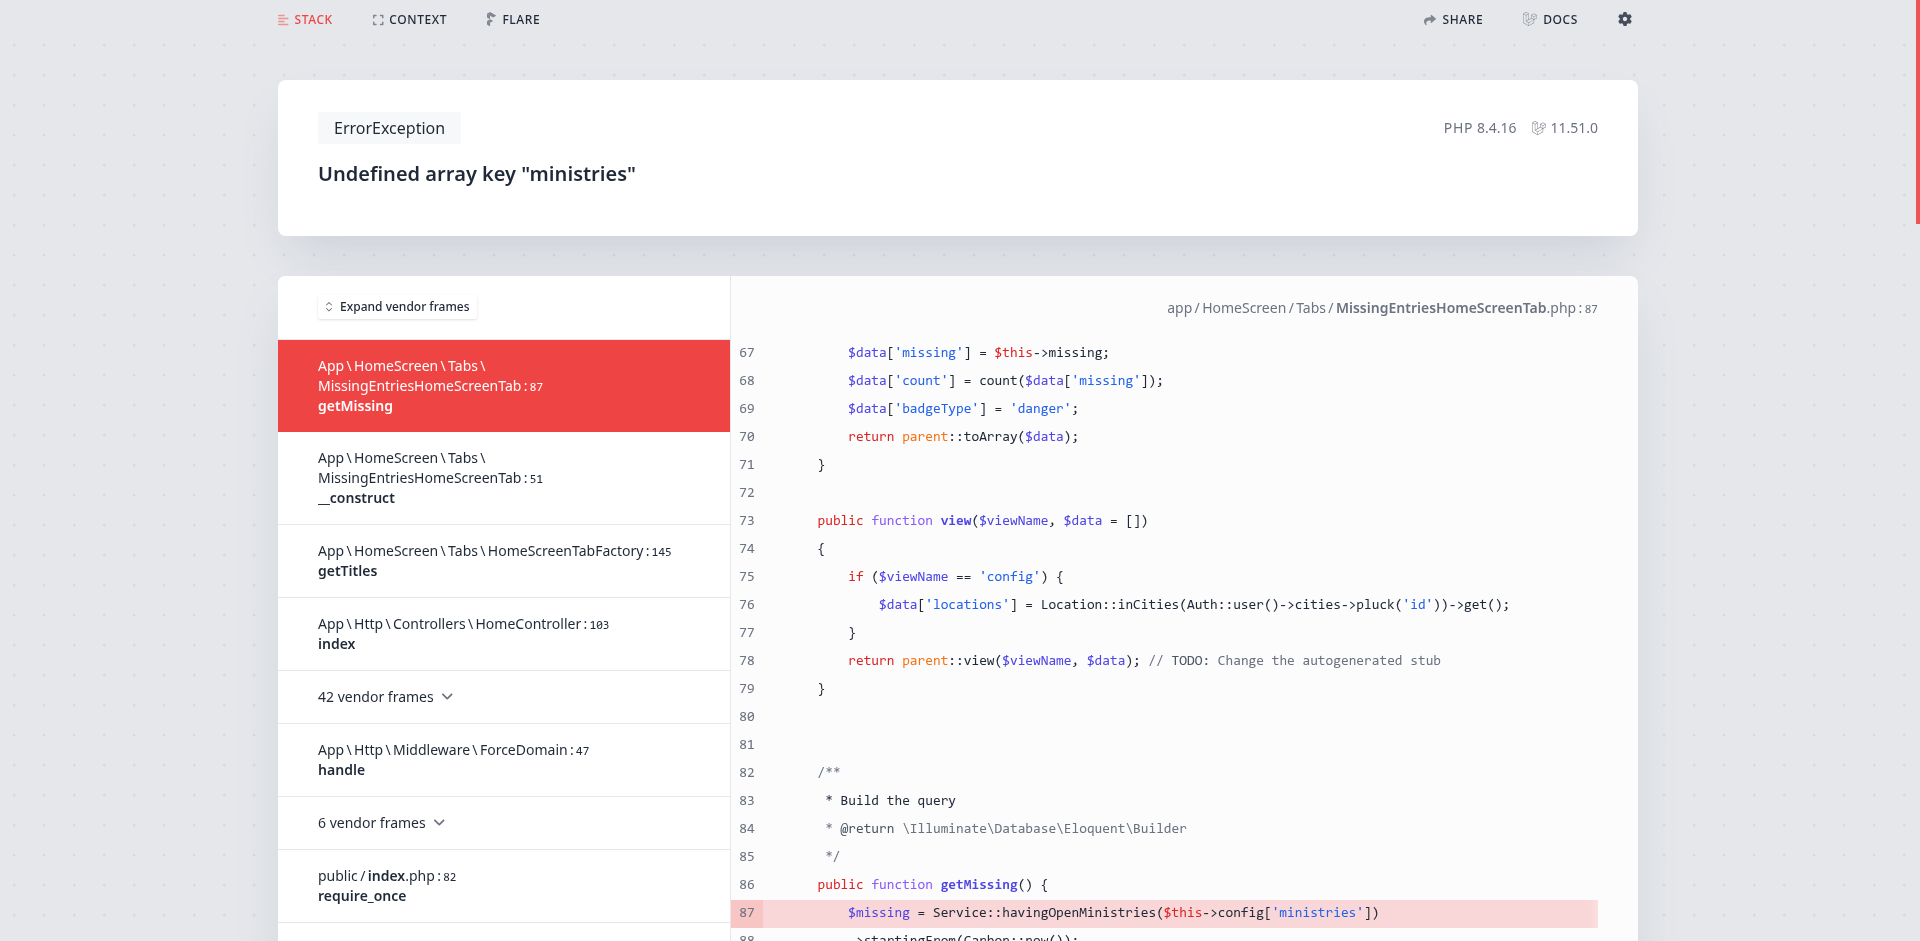The image size is (1920, 941).
Task: Click the highlighted $missing = Service code line
Action: (1113, 913)
